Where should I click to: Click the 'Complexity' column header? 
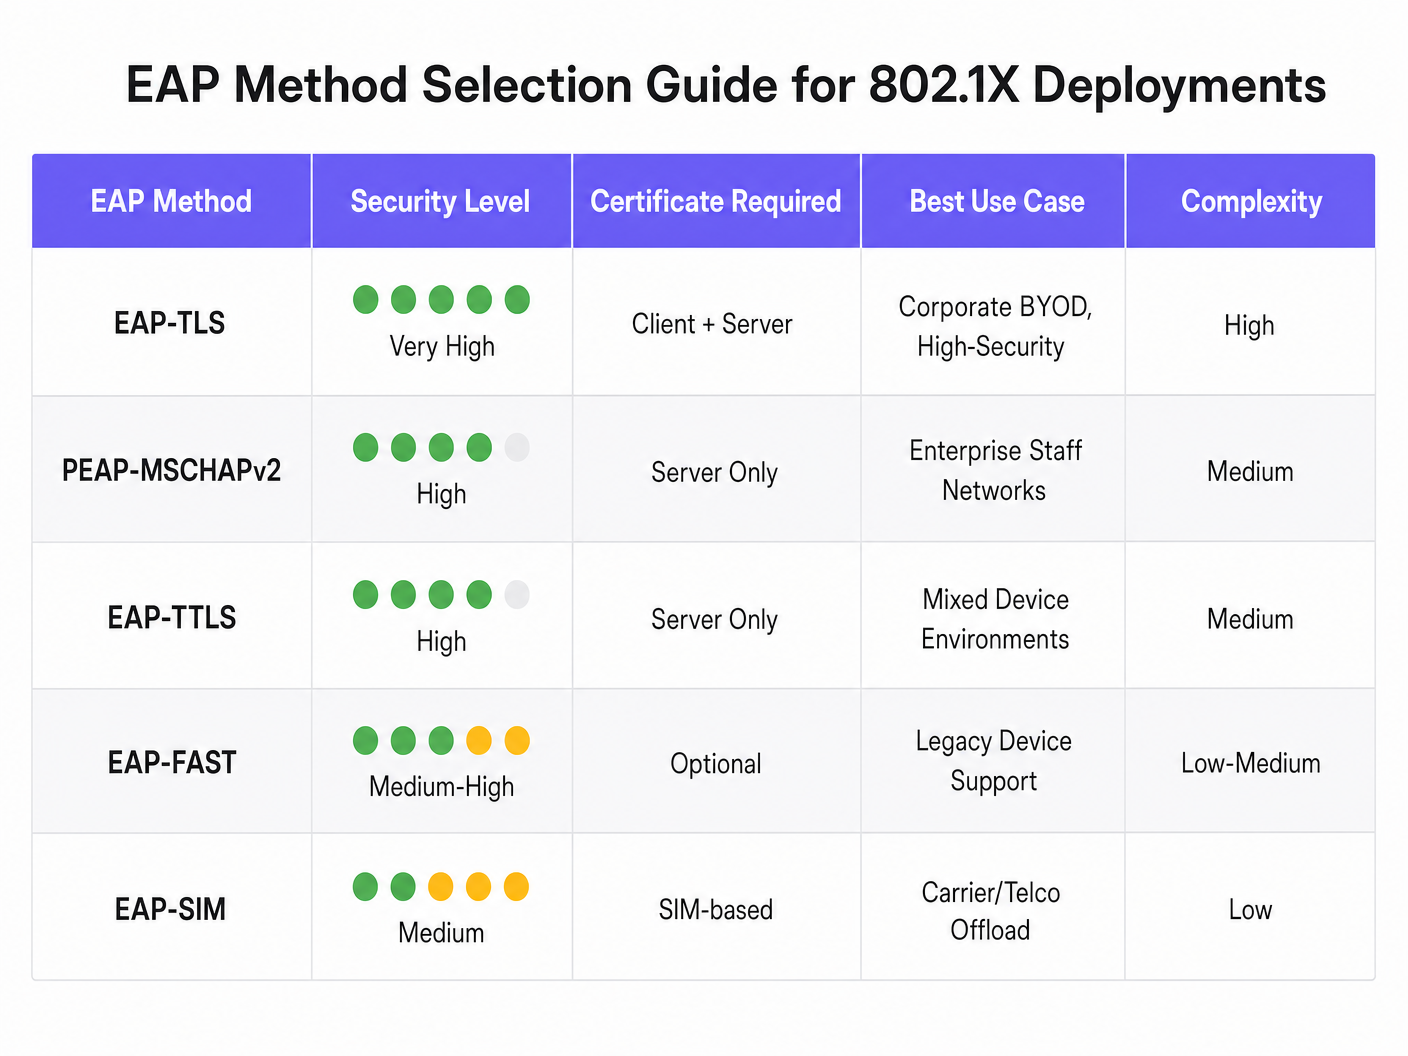[1252, 201]
